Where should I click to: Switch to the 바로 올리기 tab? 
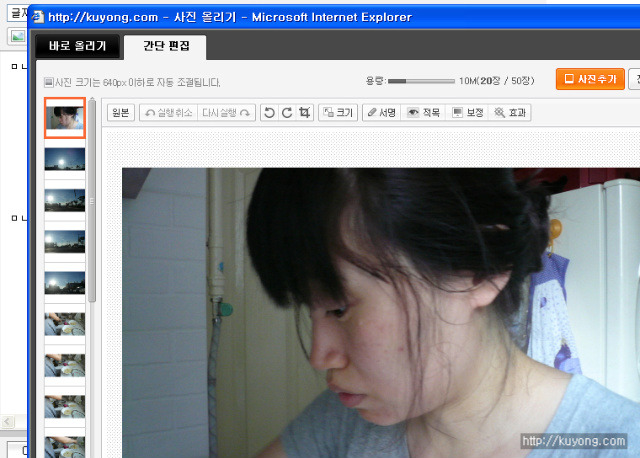[78, 46]
